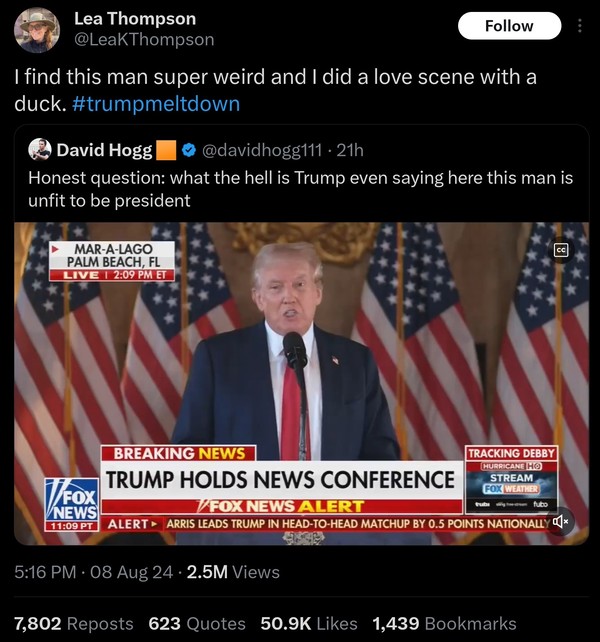
Task: Toggle closed captions on the video
Action: [561, 250]
